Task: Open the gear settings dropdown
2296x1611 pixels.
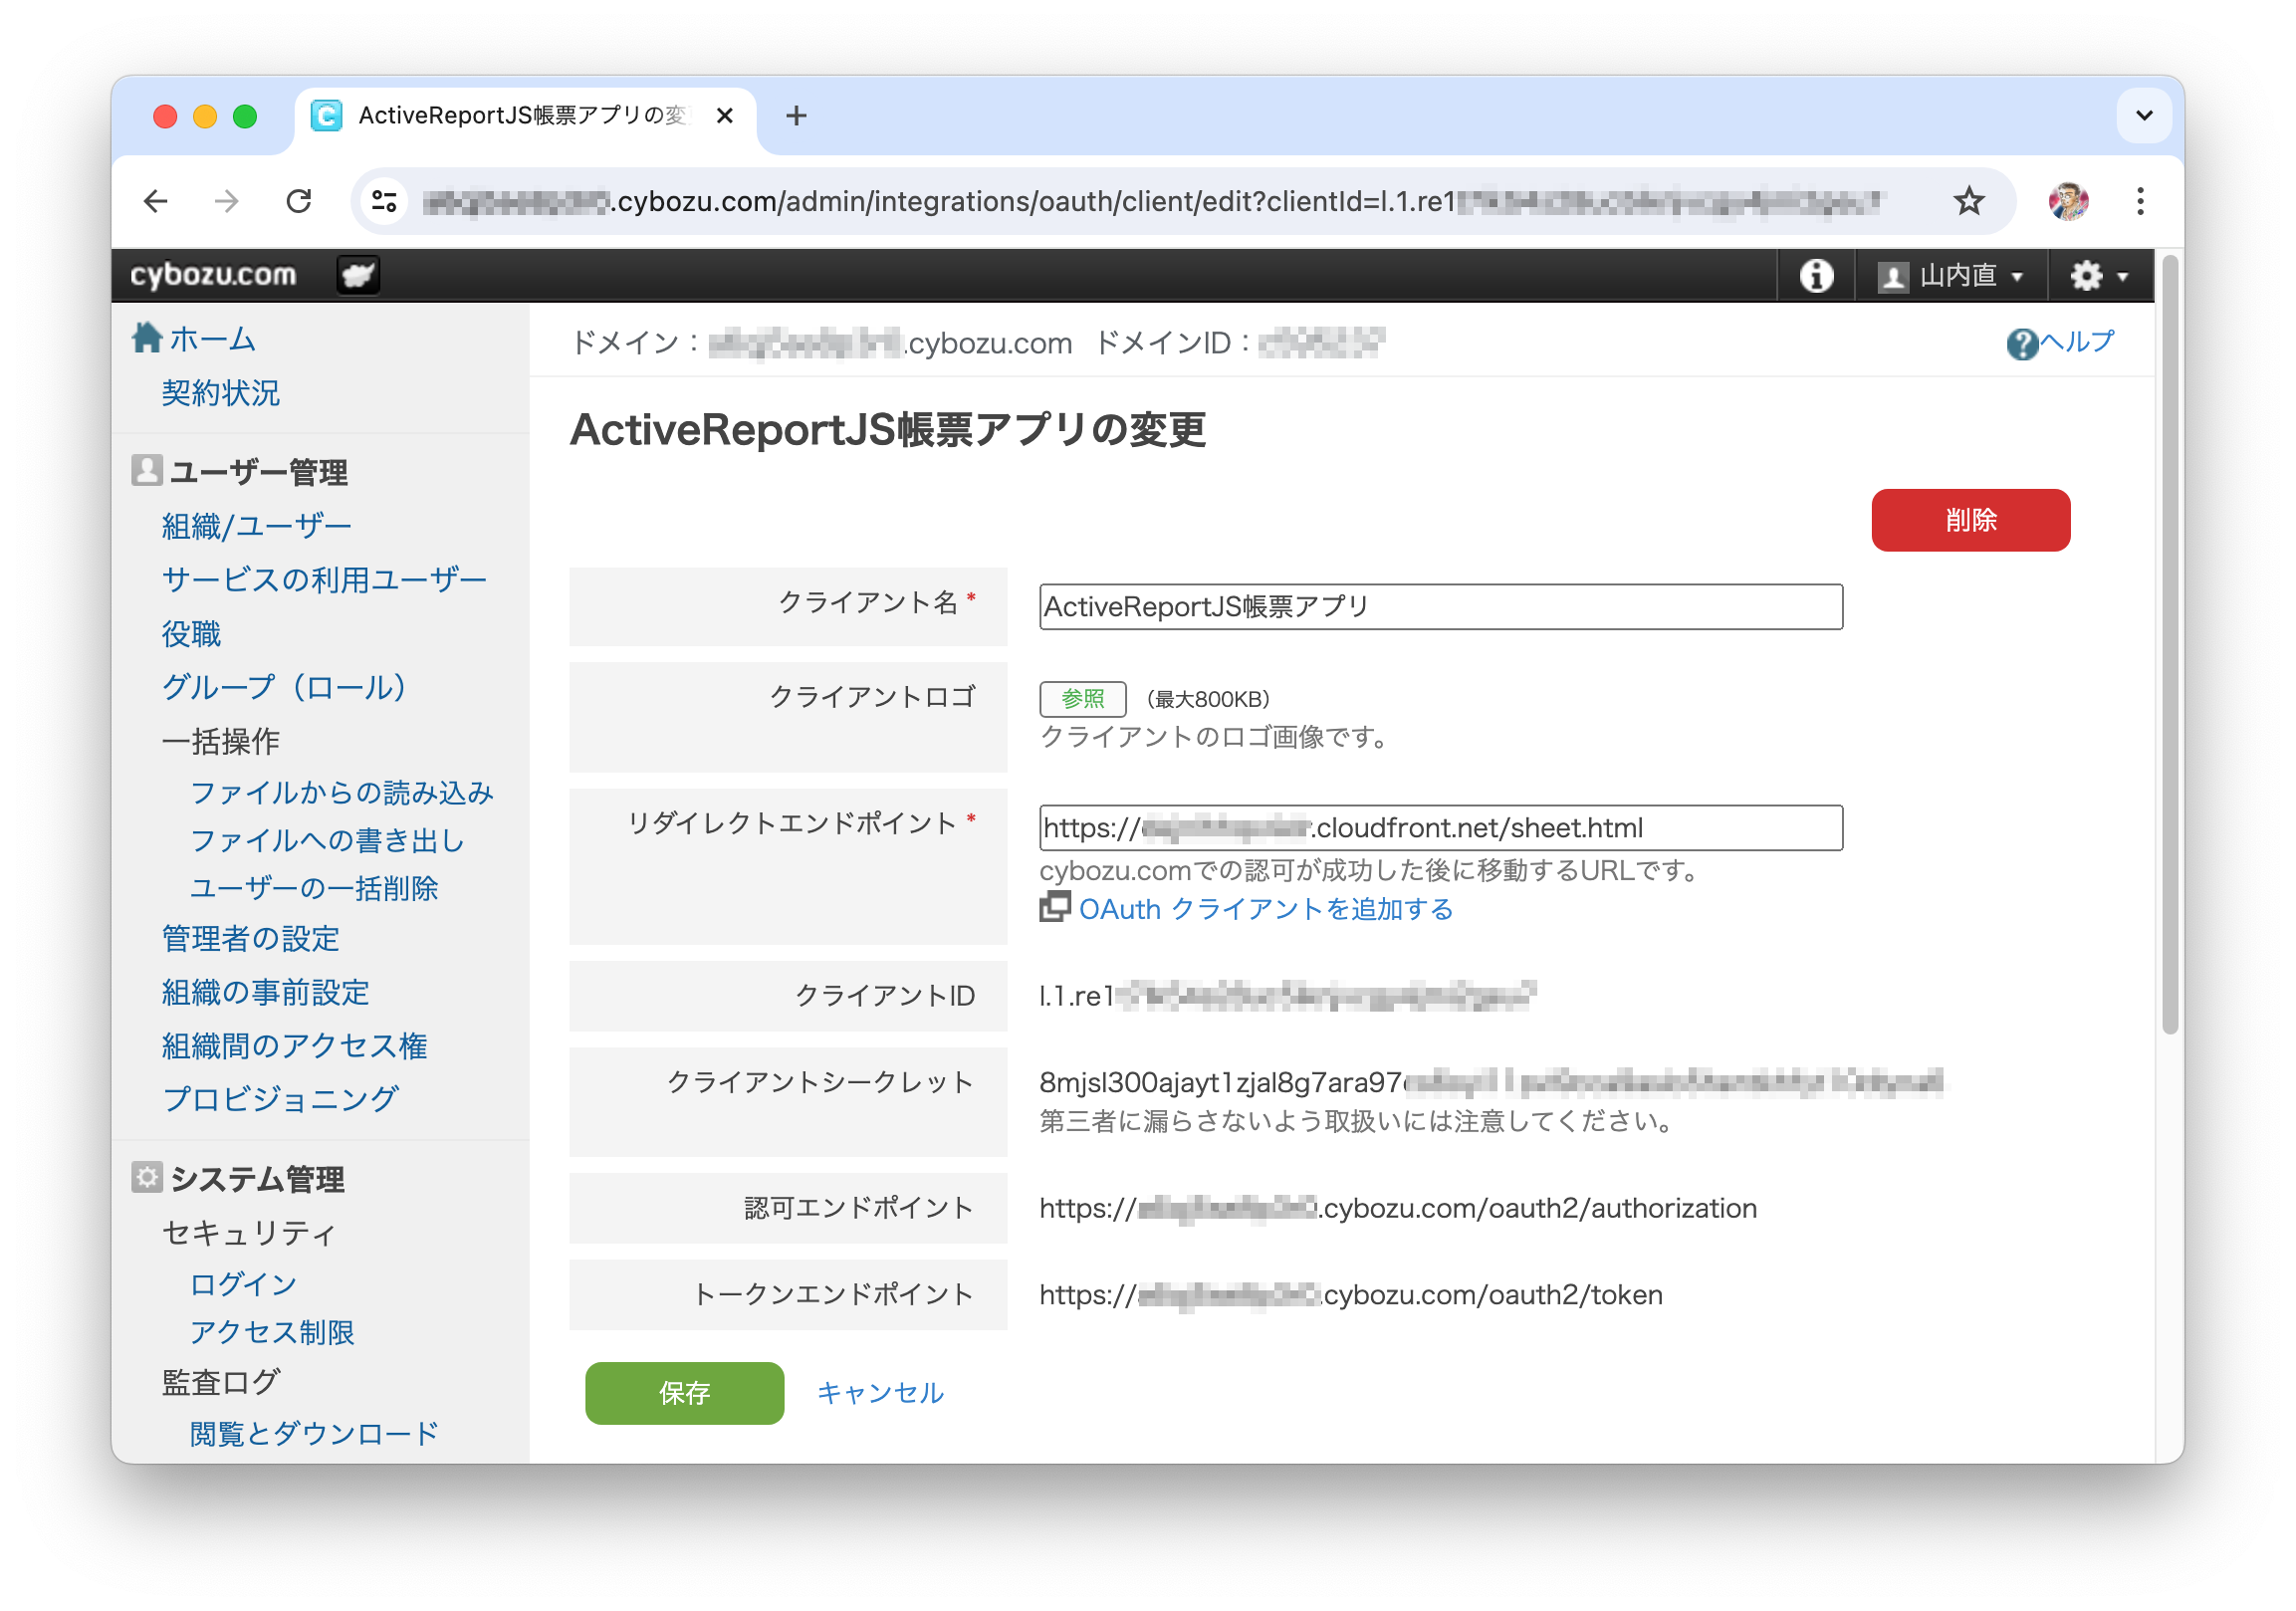Action: coord(2098,276)
